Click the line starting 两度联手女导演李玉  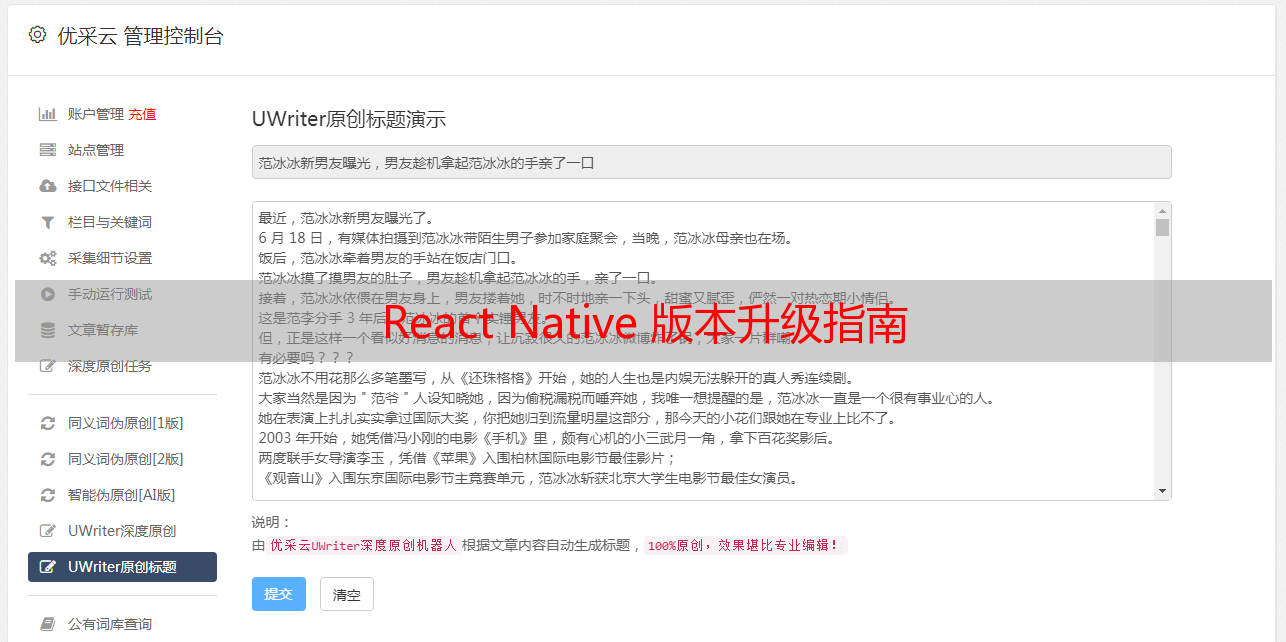coord(468,458)
